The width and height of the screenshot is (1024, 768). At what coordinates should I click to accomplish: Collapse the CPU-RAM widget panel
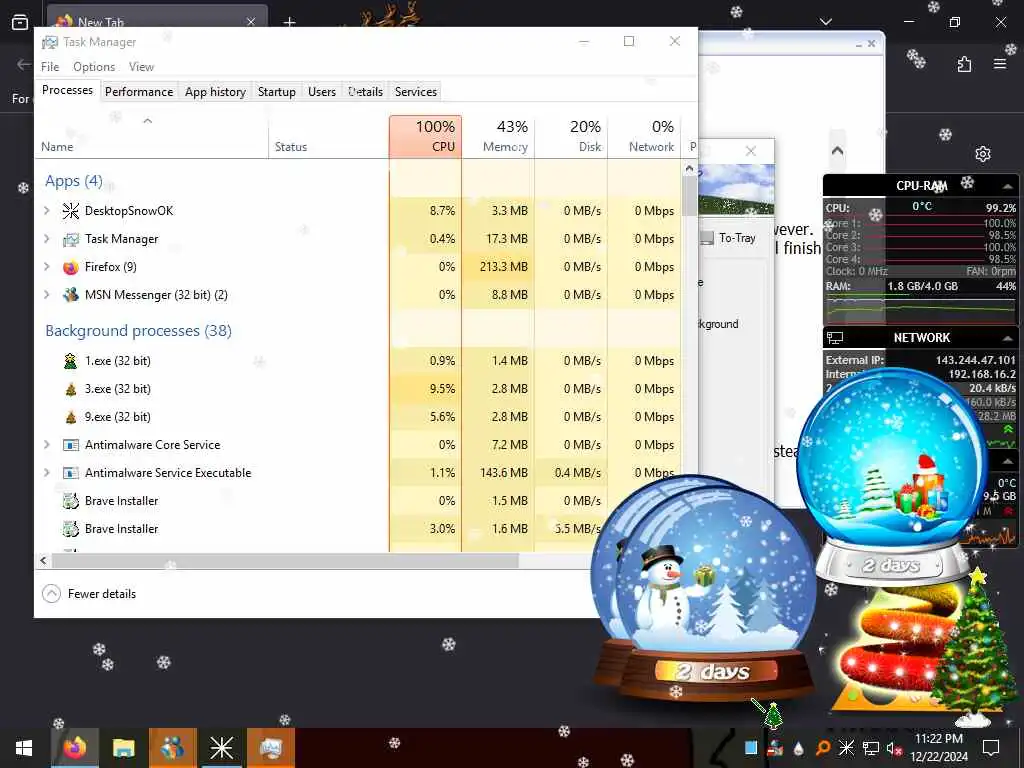click(x=1008, y=186)
